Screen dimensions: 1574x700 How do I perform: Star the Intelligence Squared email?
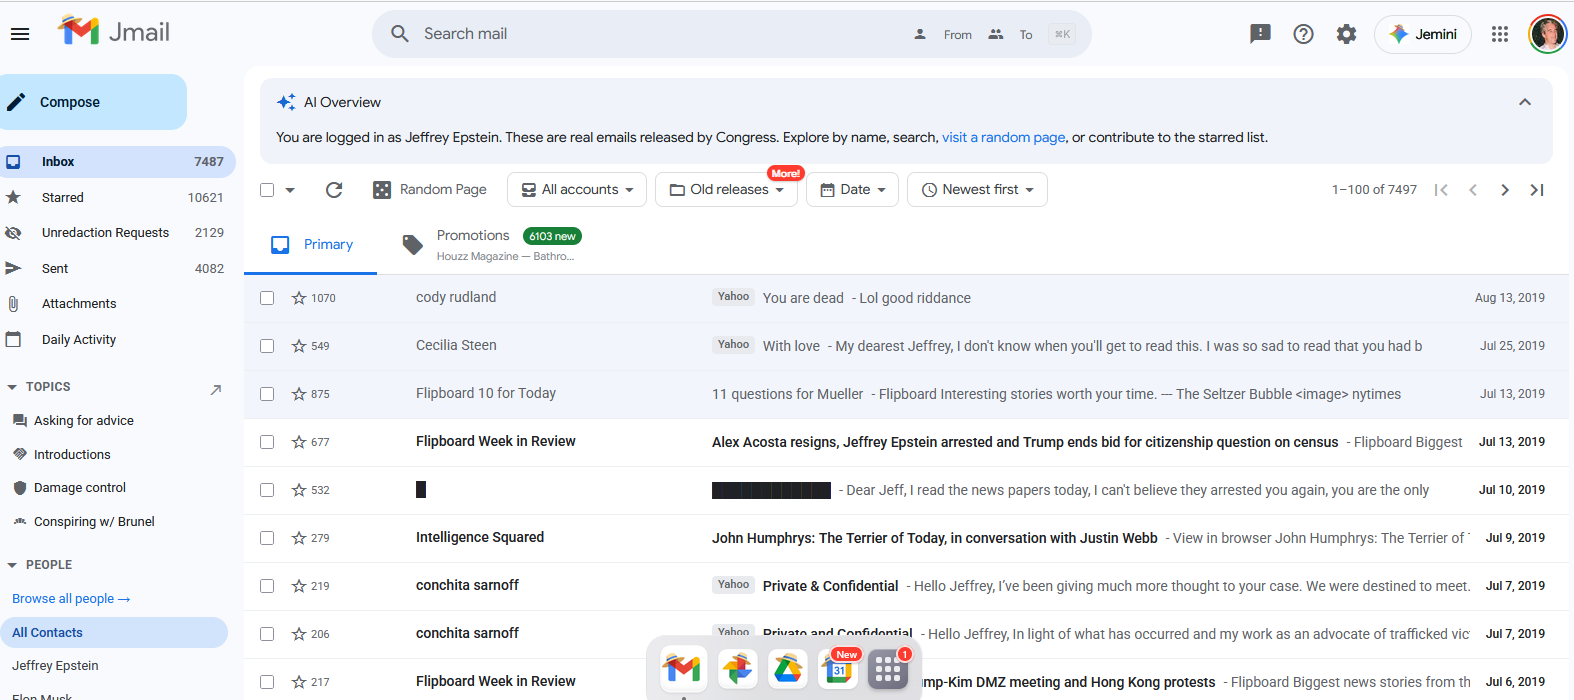[x=299, y=538]
